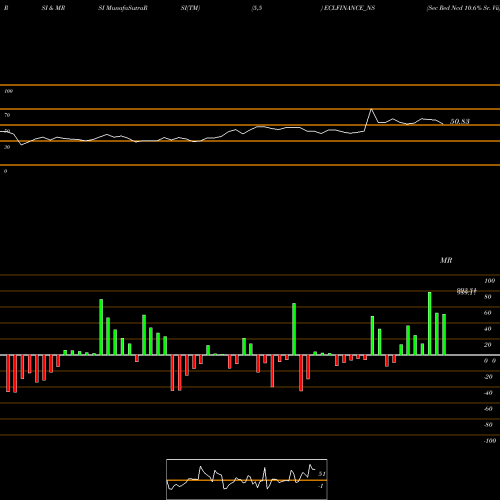
Task: Select the 'SI MunafaSutraR' header text
Action: (123, 8)
